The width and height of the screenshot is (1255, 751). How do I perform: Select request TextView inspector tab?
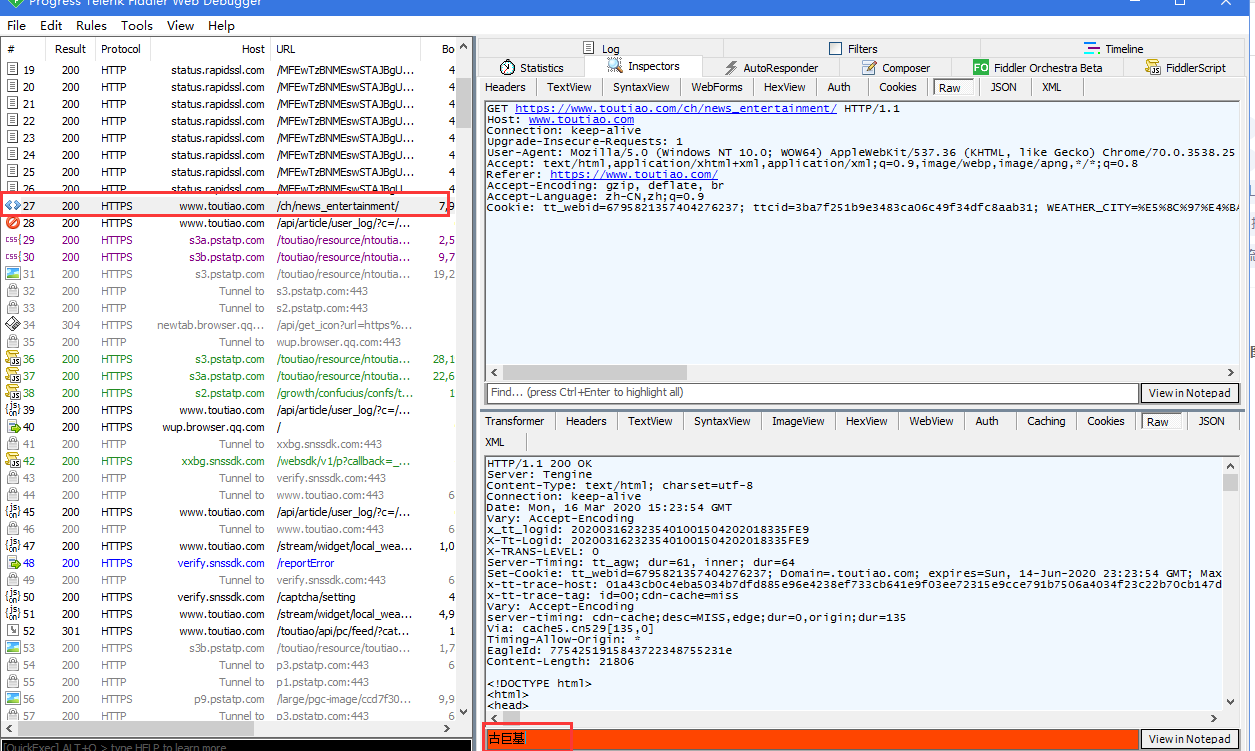coord(569,87)
